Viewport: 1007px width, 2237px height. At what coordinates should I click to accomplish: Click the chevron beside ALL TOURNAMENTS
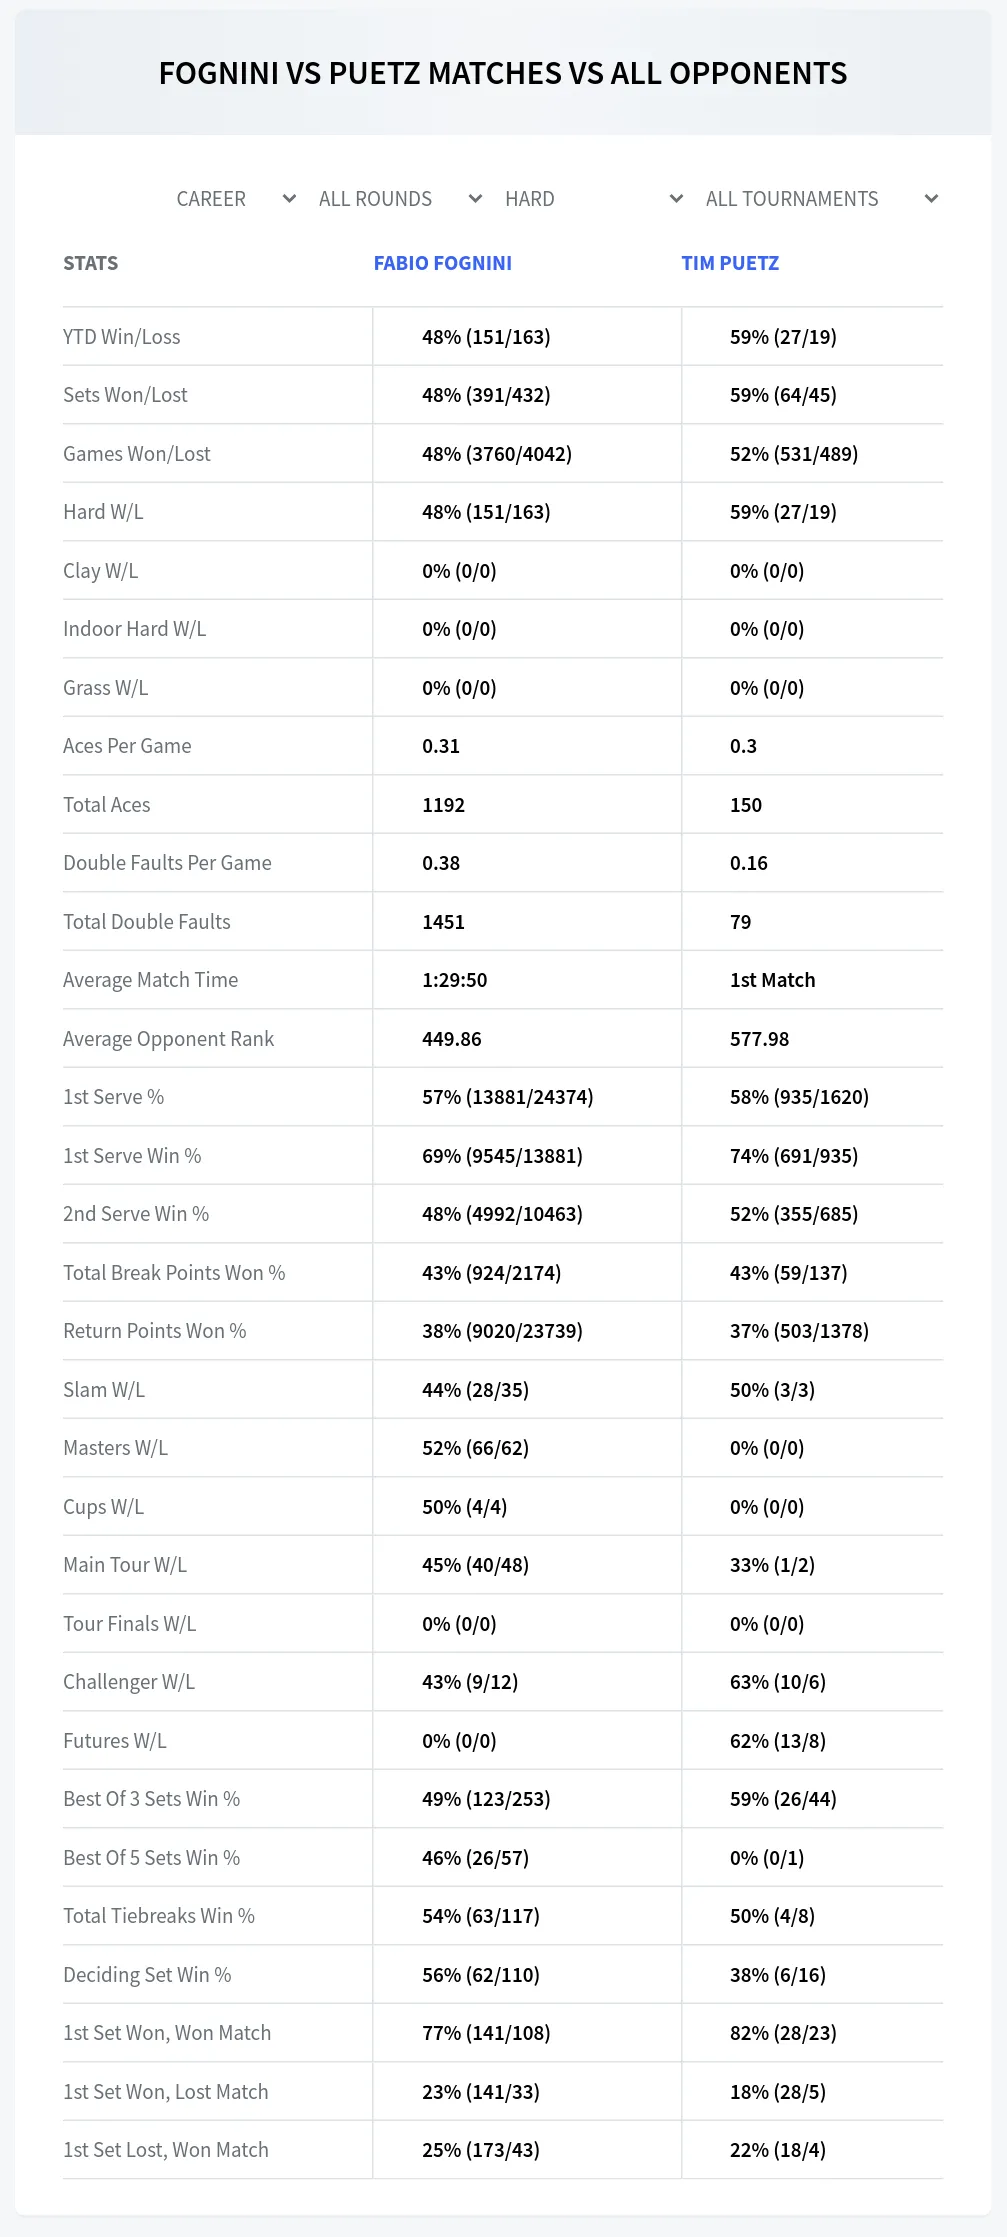[x=931, y=199]
